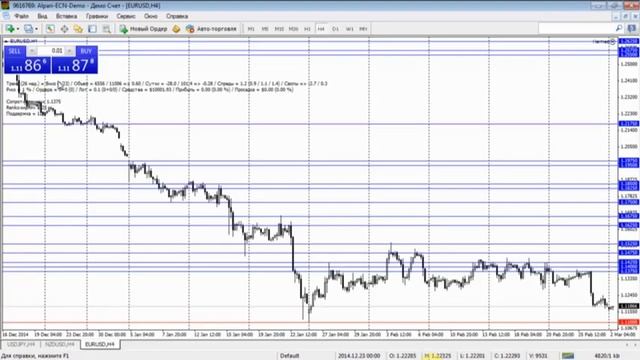640x360 pixels.
Task: Switch chart to MN timeframe
Action: [363, 29]
